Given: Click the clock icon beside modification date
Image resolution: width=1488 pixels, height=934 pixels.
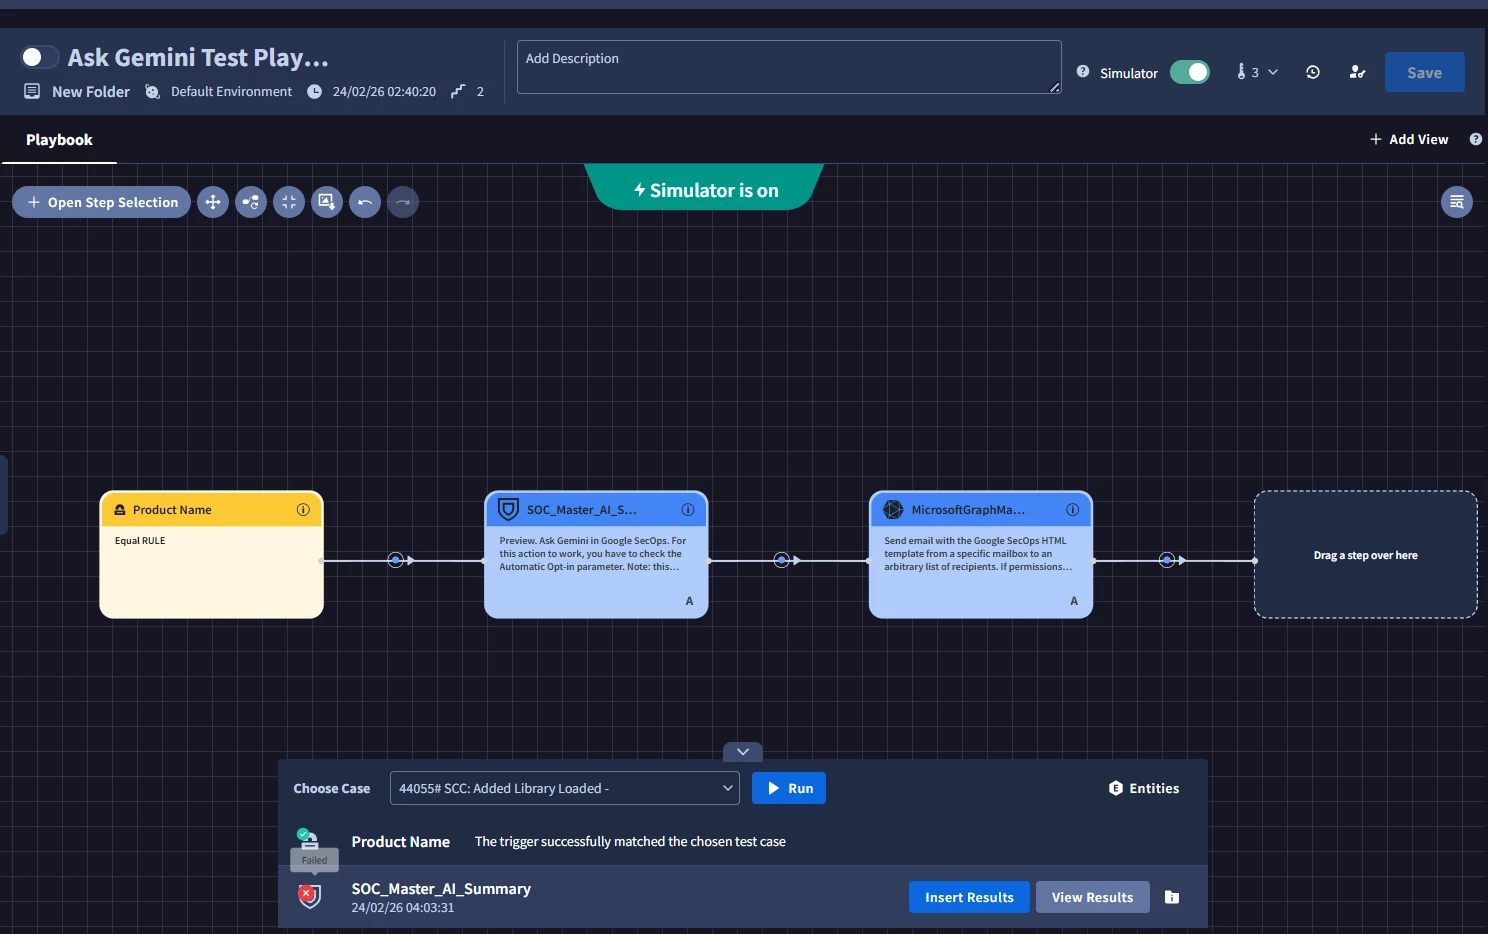Looking at the screenshot, I should coord(314,91).
